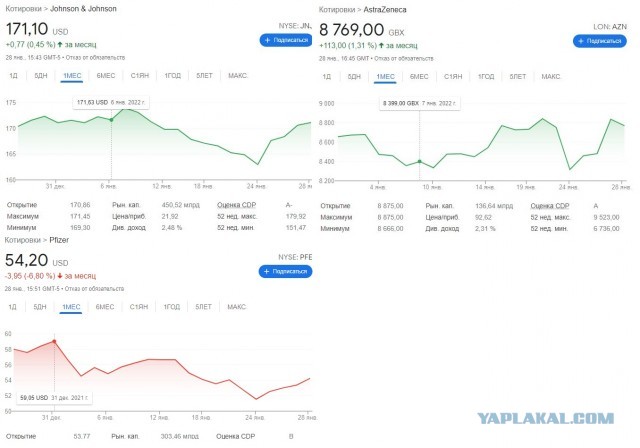
Task: Select С1ЯН tab in Pfizer chart
Action: [139, 307]
